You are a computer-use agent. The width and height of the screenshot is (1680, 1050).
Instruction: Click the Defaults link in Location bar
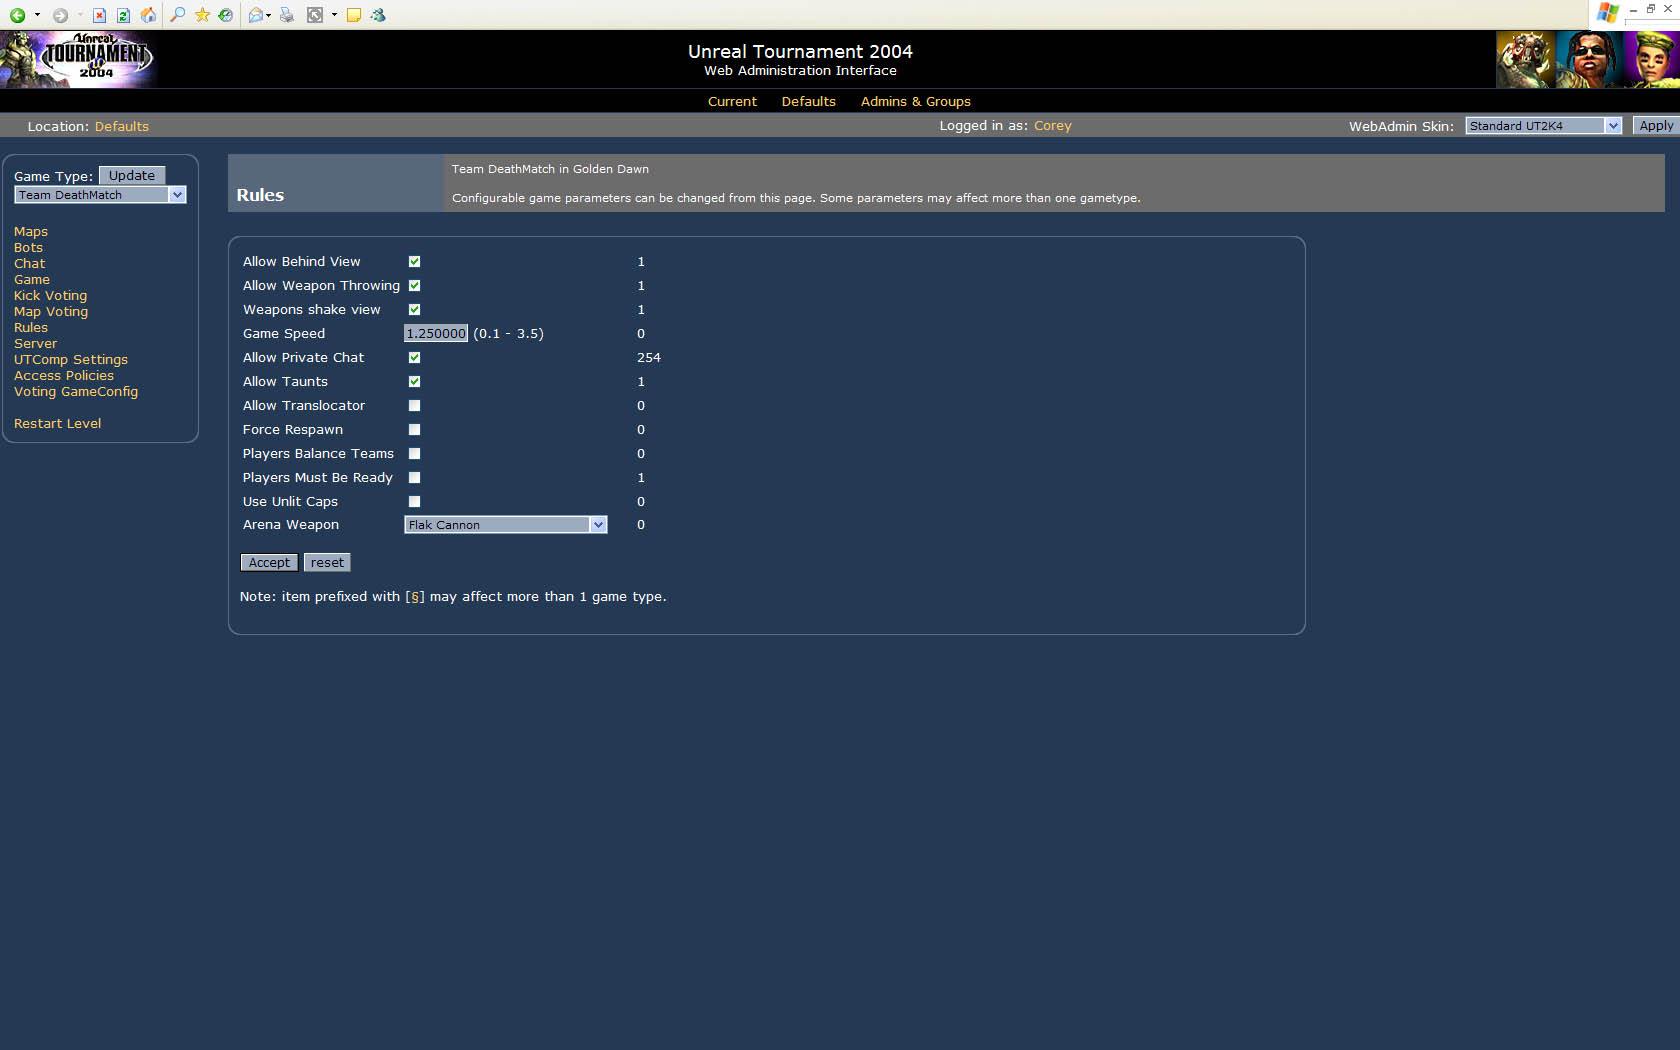tap(122, 127)
